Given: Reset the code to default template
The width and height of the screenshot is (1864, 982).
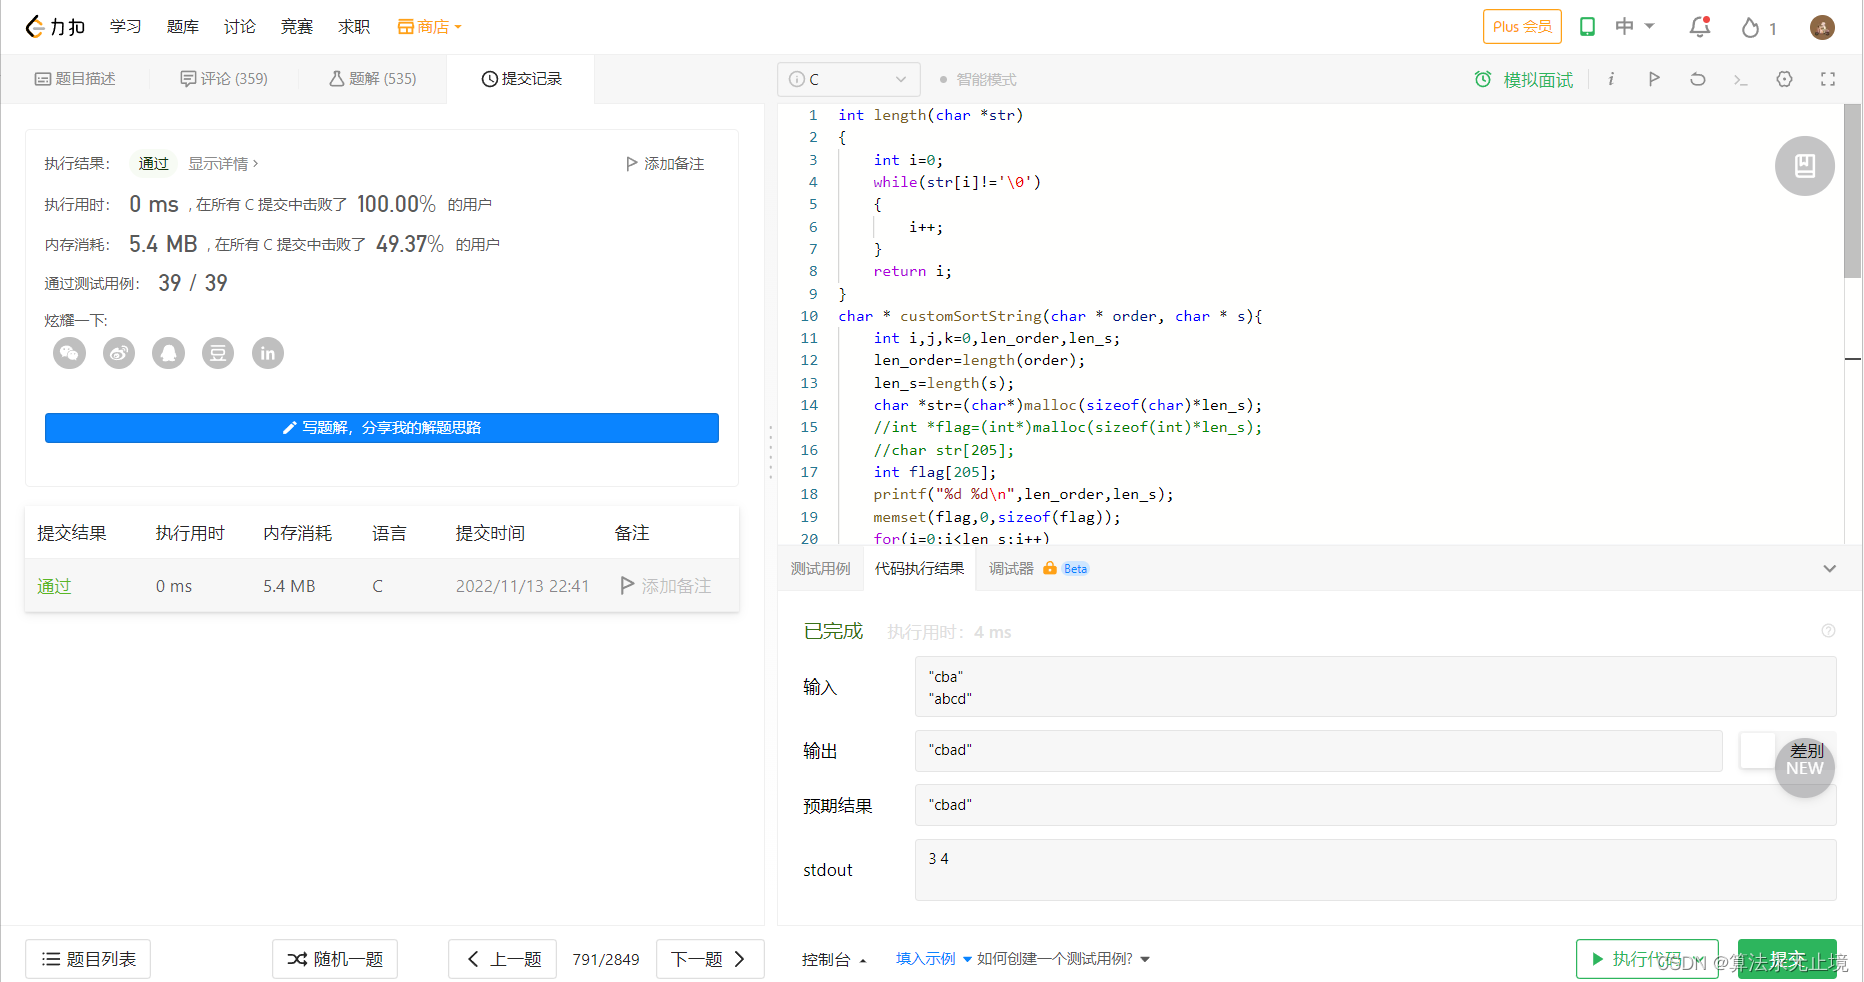Looking at the screenshot, I should coord(1697,79).
